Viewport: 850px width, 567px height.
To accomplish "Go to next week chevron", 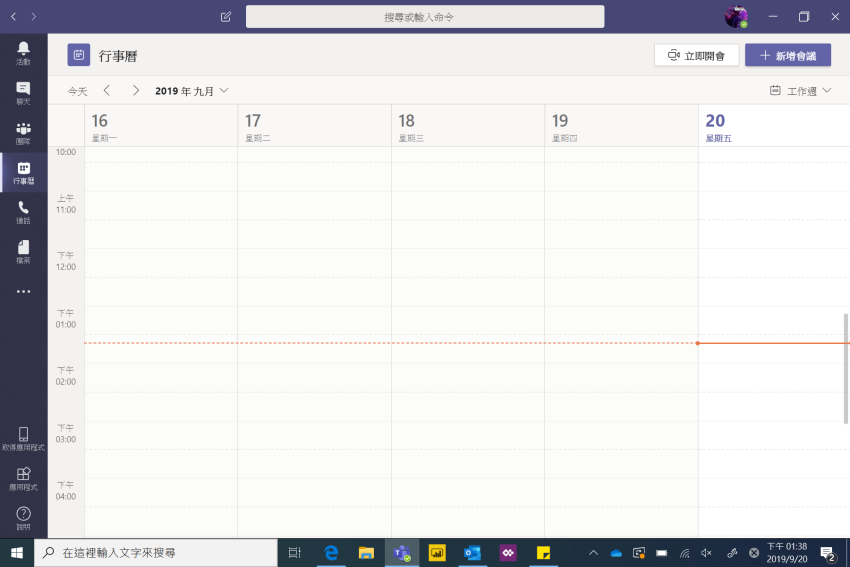I will (136, 91).
